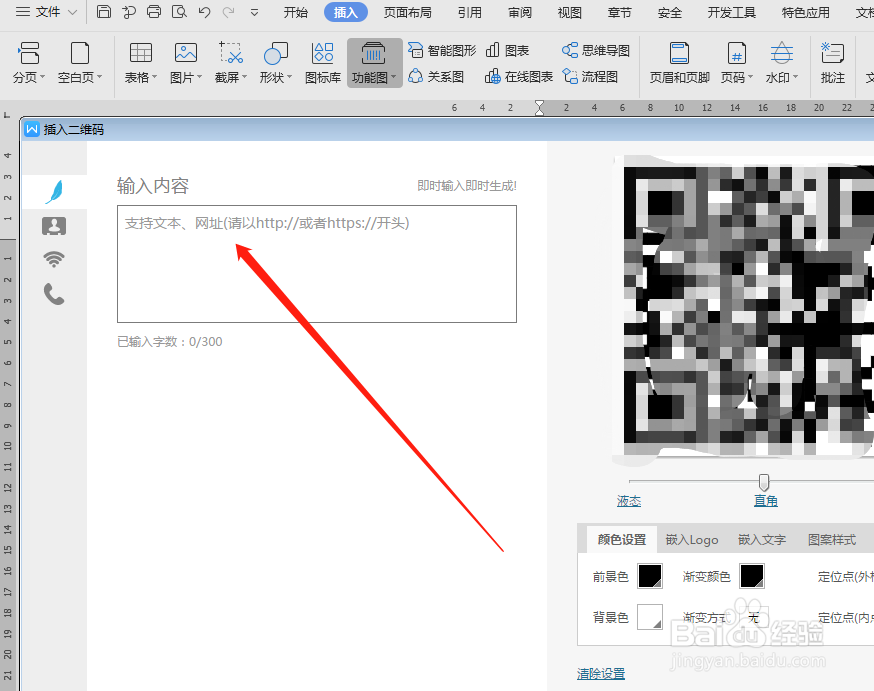Image resolution: width=874 pixels, height=691 pixels.
Task: Open the 流程图 flowchart tool
Action: (x=590, y=76)
